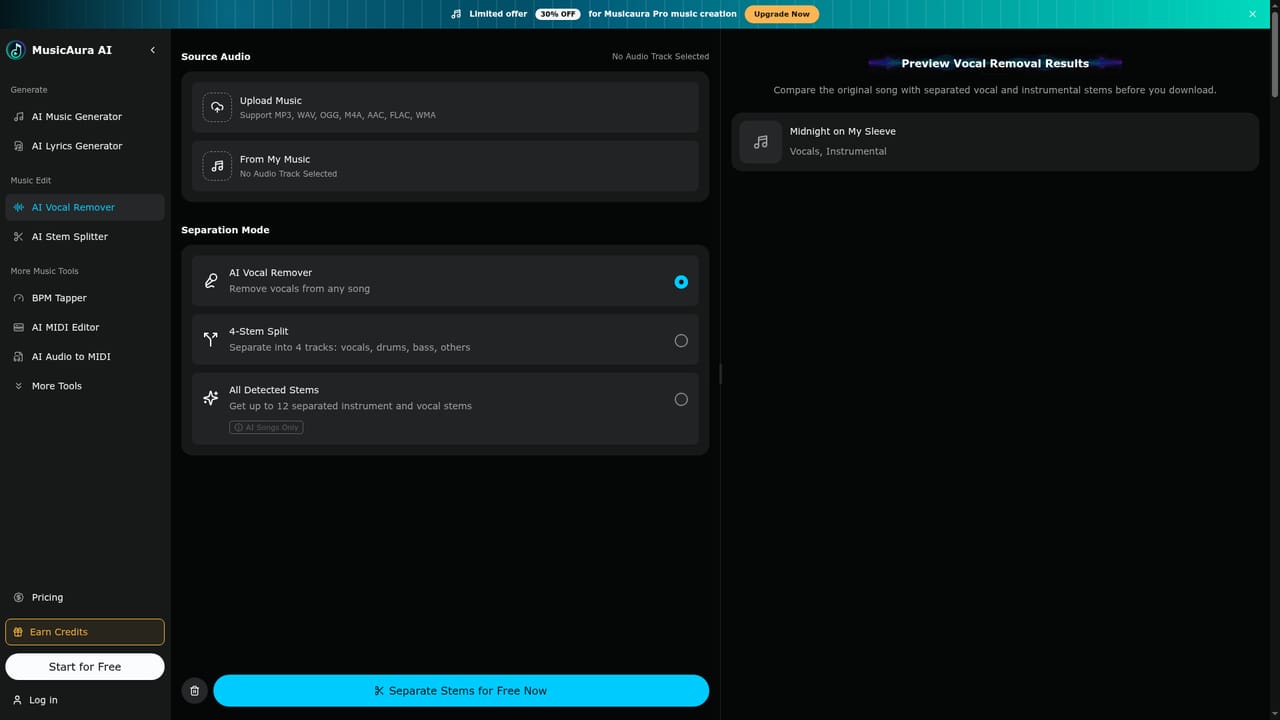Click the "Vocals, Instrumental" label
This screenshot has height=720, width=1280.
pyautogui.click(x=838, y=152)
